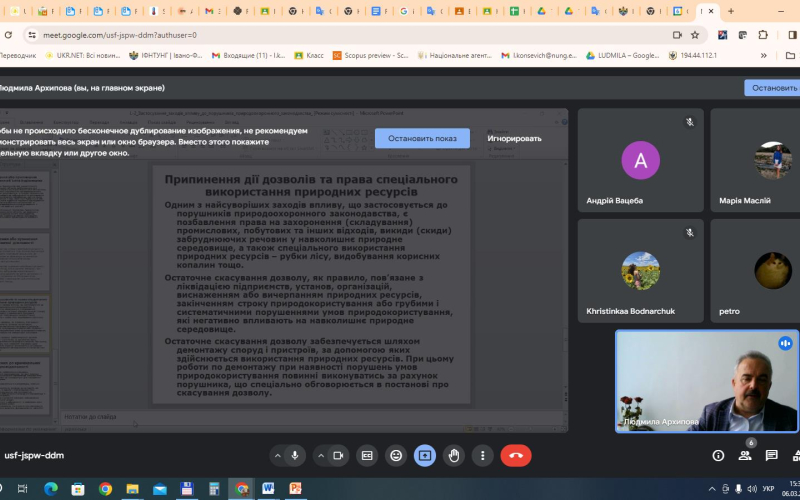Open the Mail app from the taskbar
800x500 pixels.
[160, 489]
